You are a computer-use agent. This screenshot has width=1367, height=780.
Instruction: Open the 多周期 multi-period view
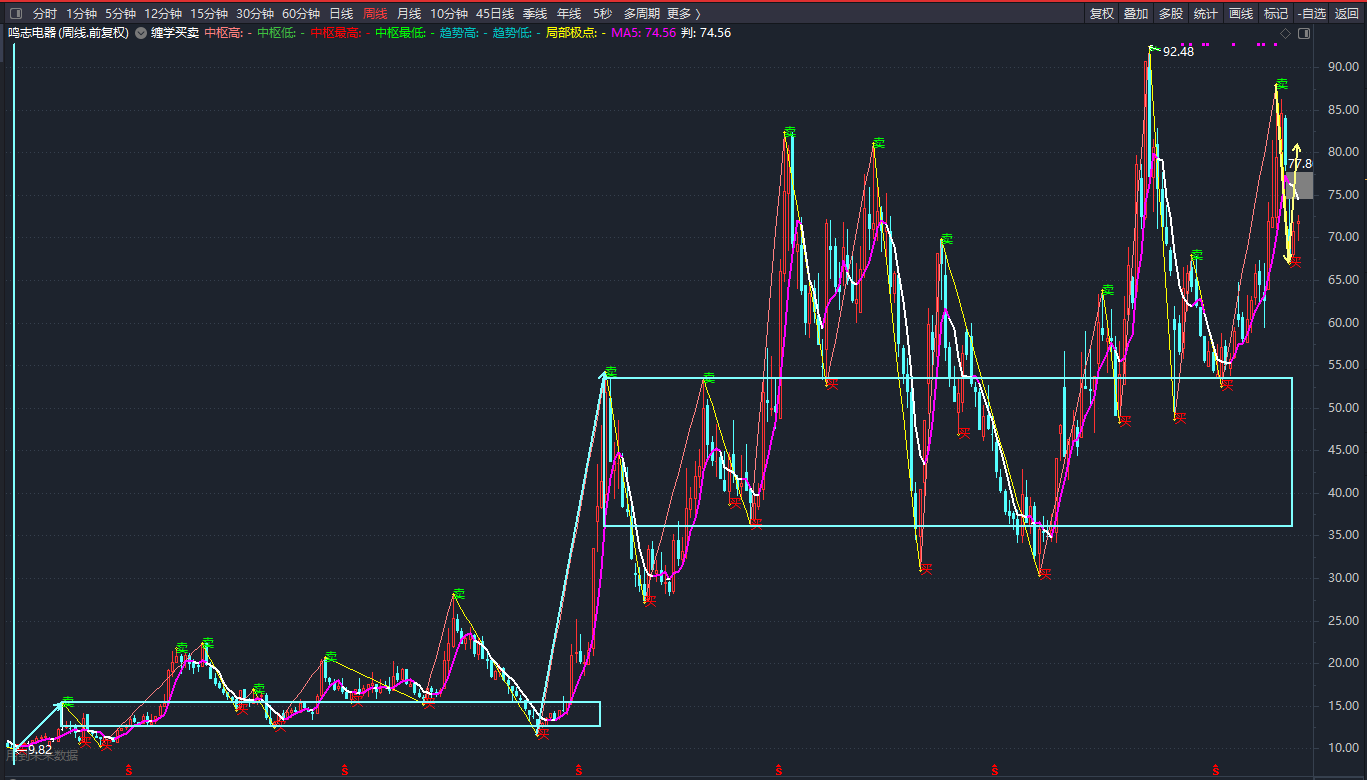tap(641, 14)
